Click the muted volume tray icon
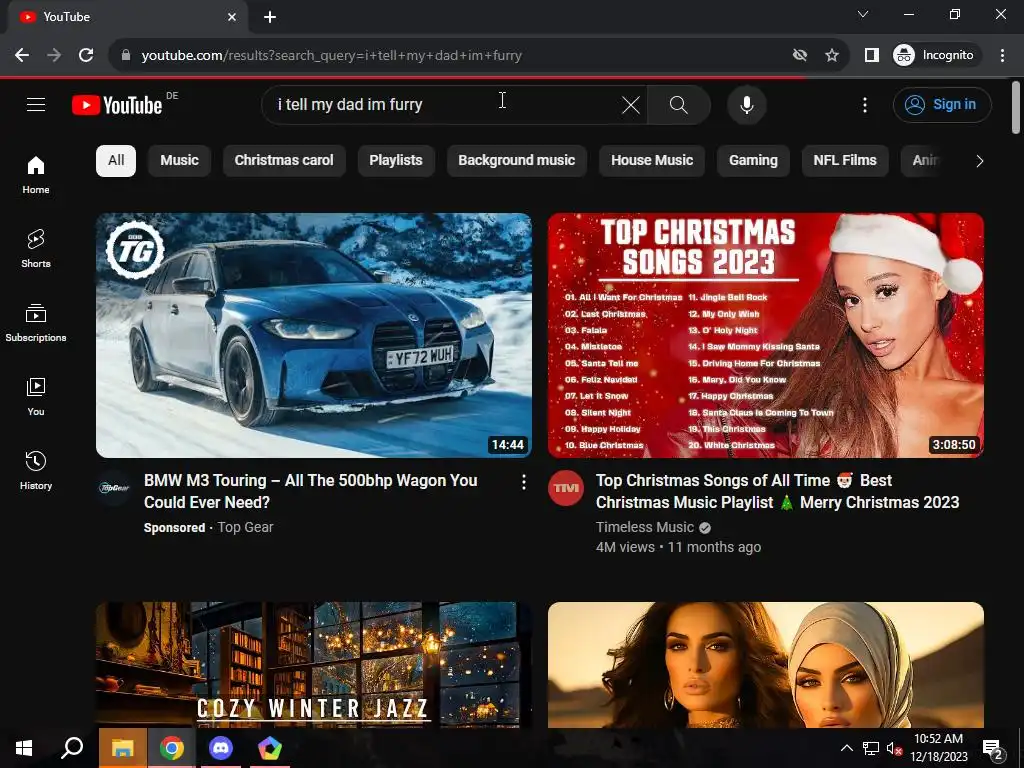Screen dimensions: 1024x768 893,748
